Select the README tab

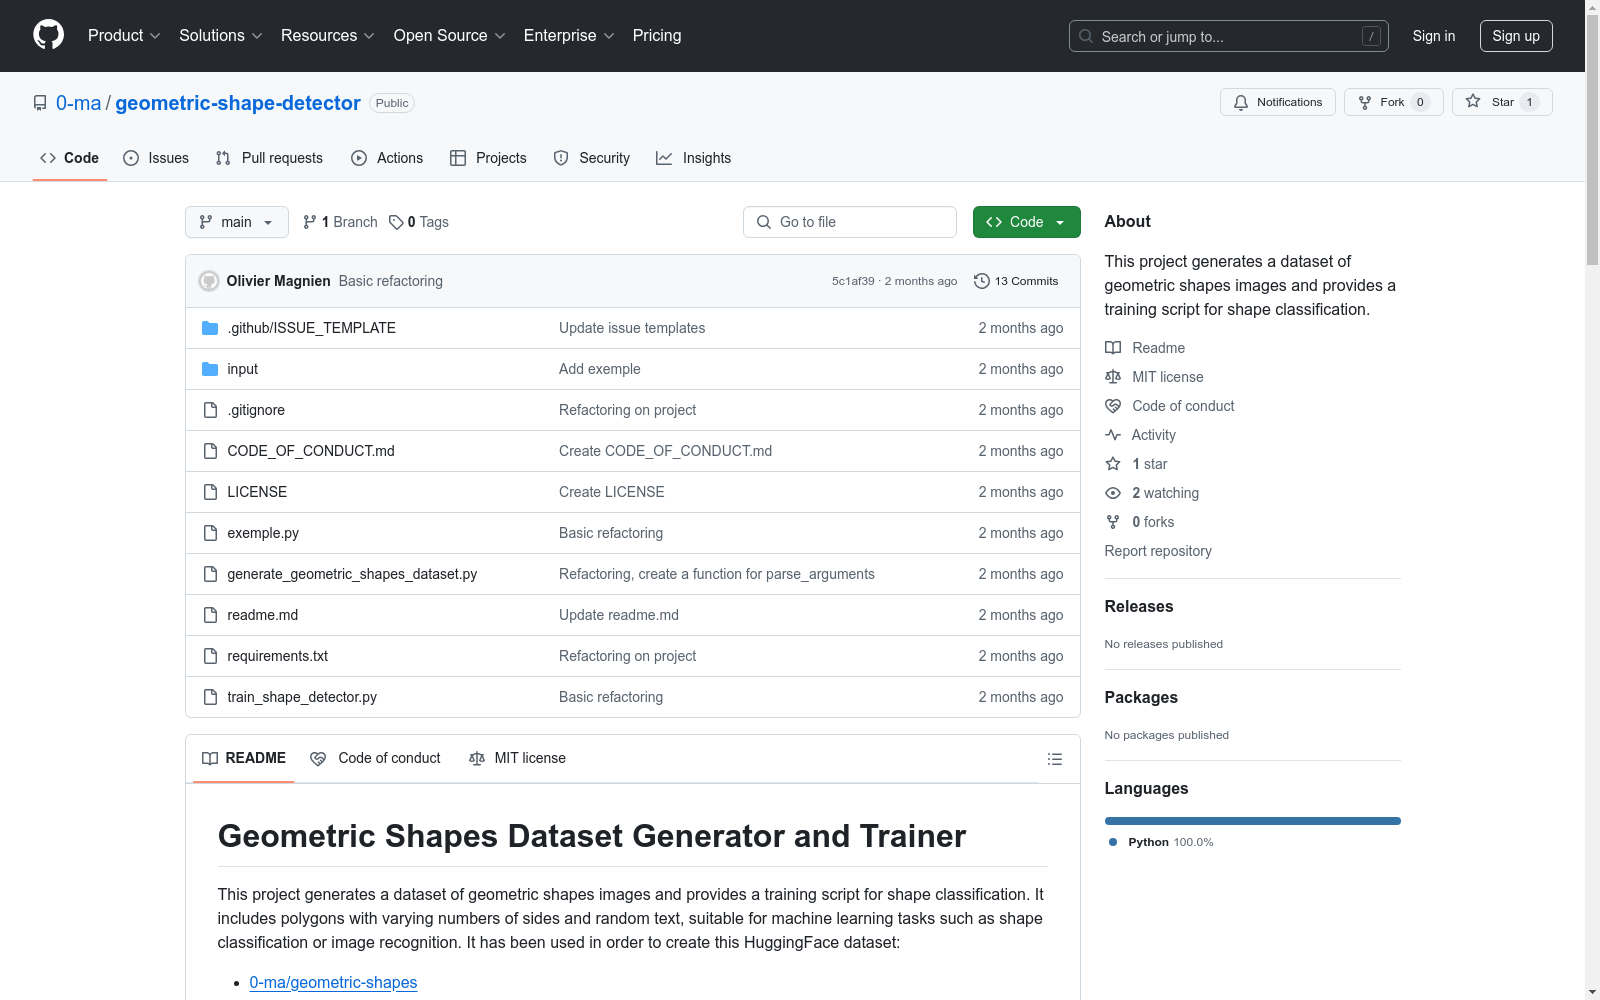(244, 758)
